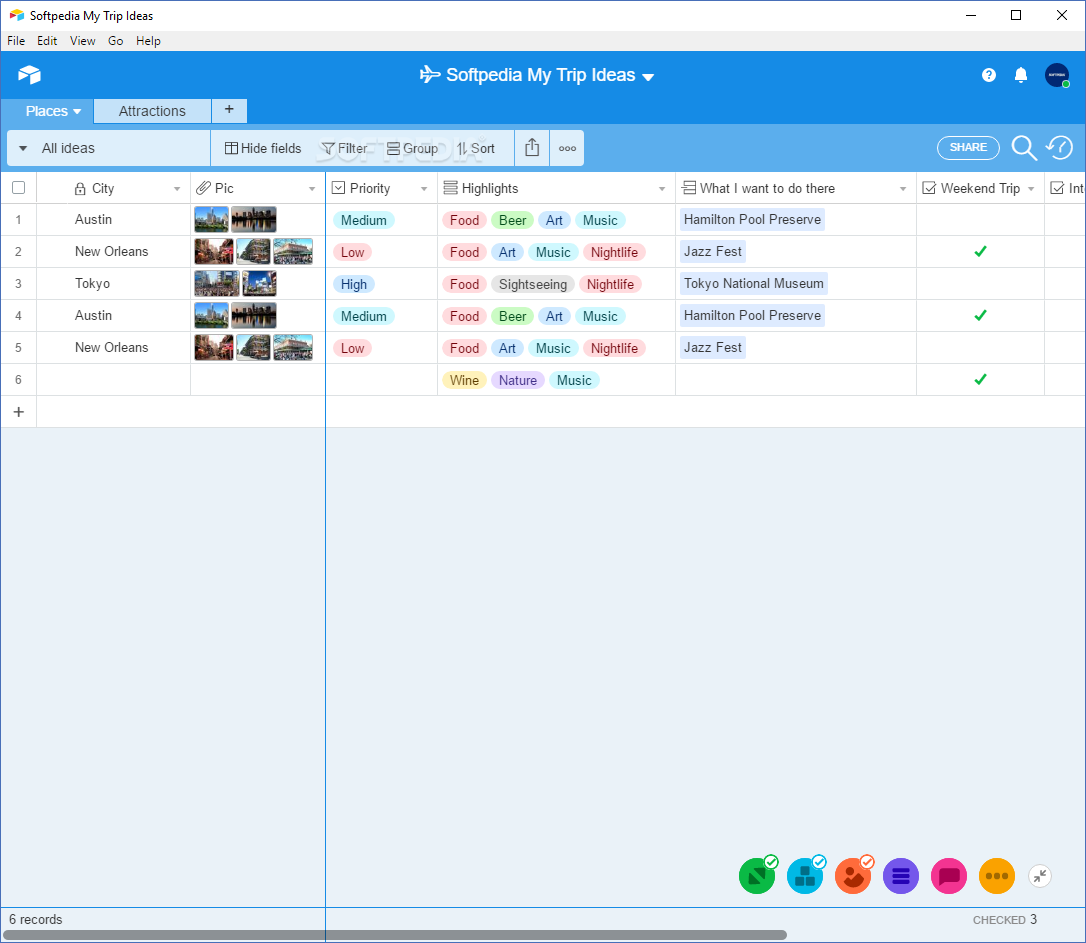This screenshot has height=943, width=1086.
Task: Click the yellow more dots circle icon
Action: [997, 876]
